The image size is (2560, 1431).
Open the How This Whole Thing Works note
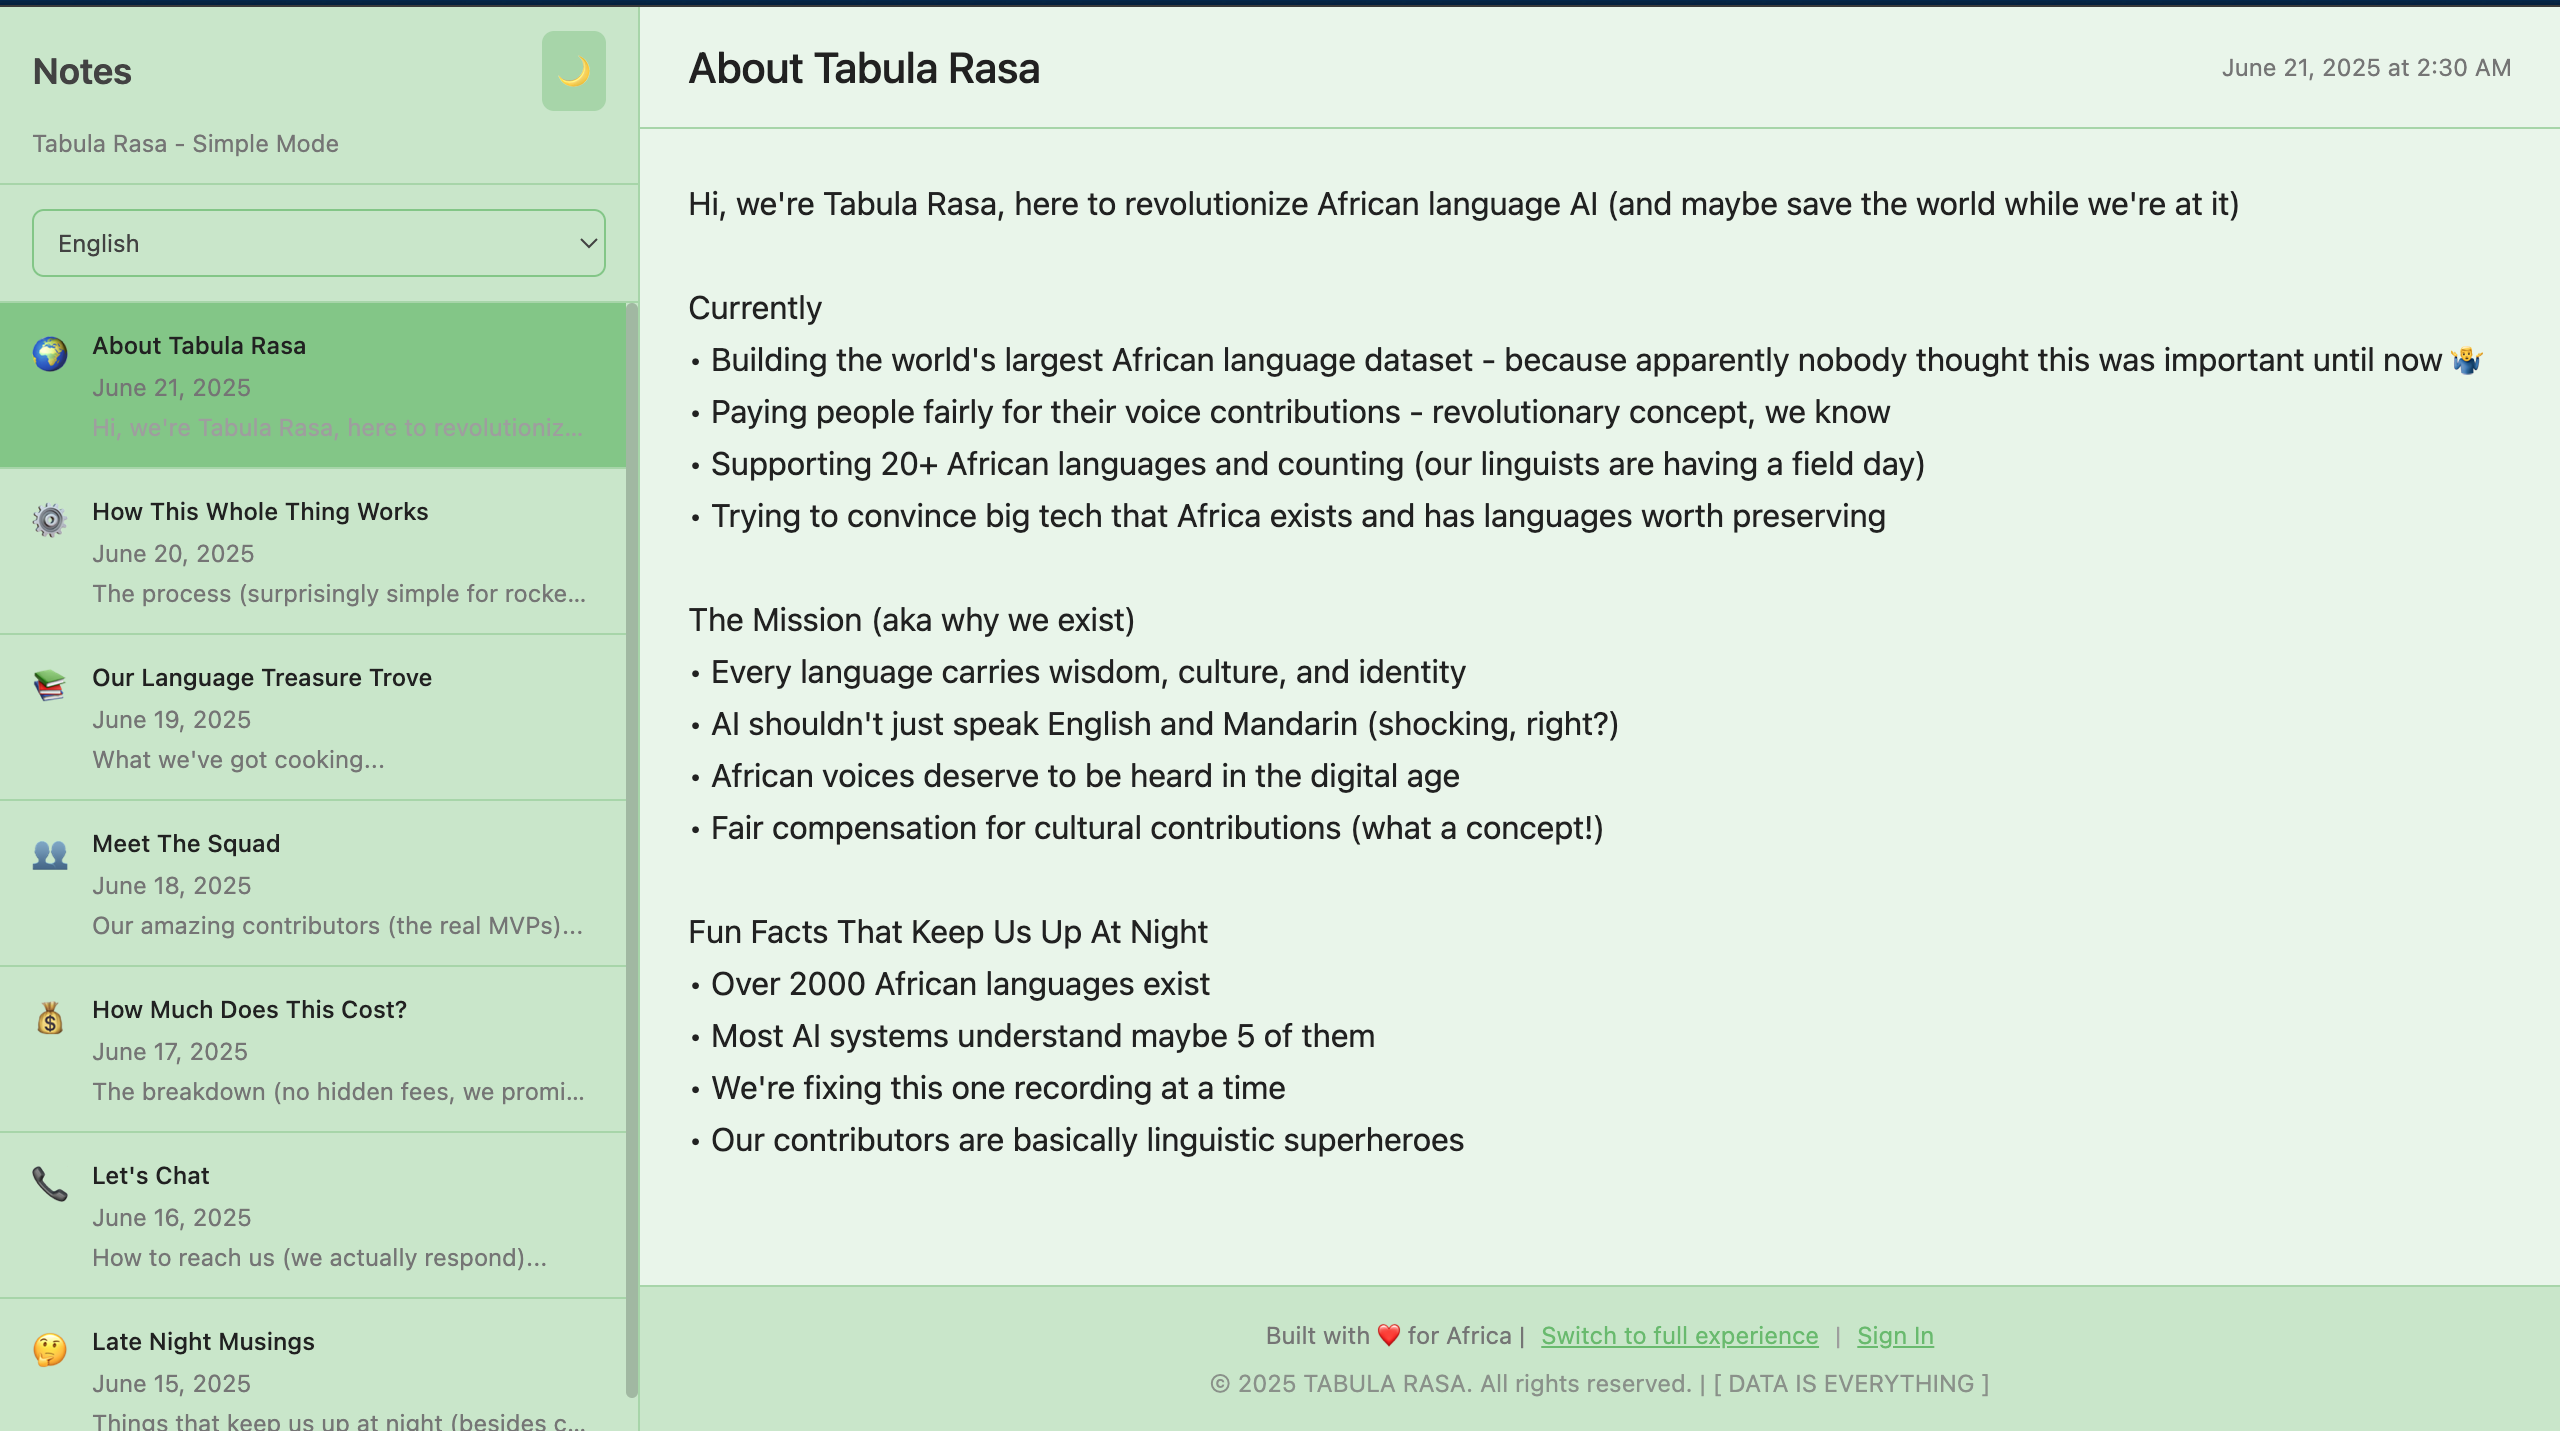tap(260, 512)
